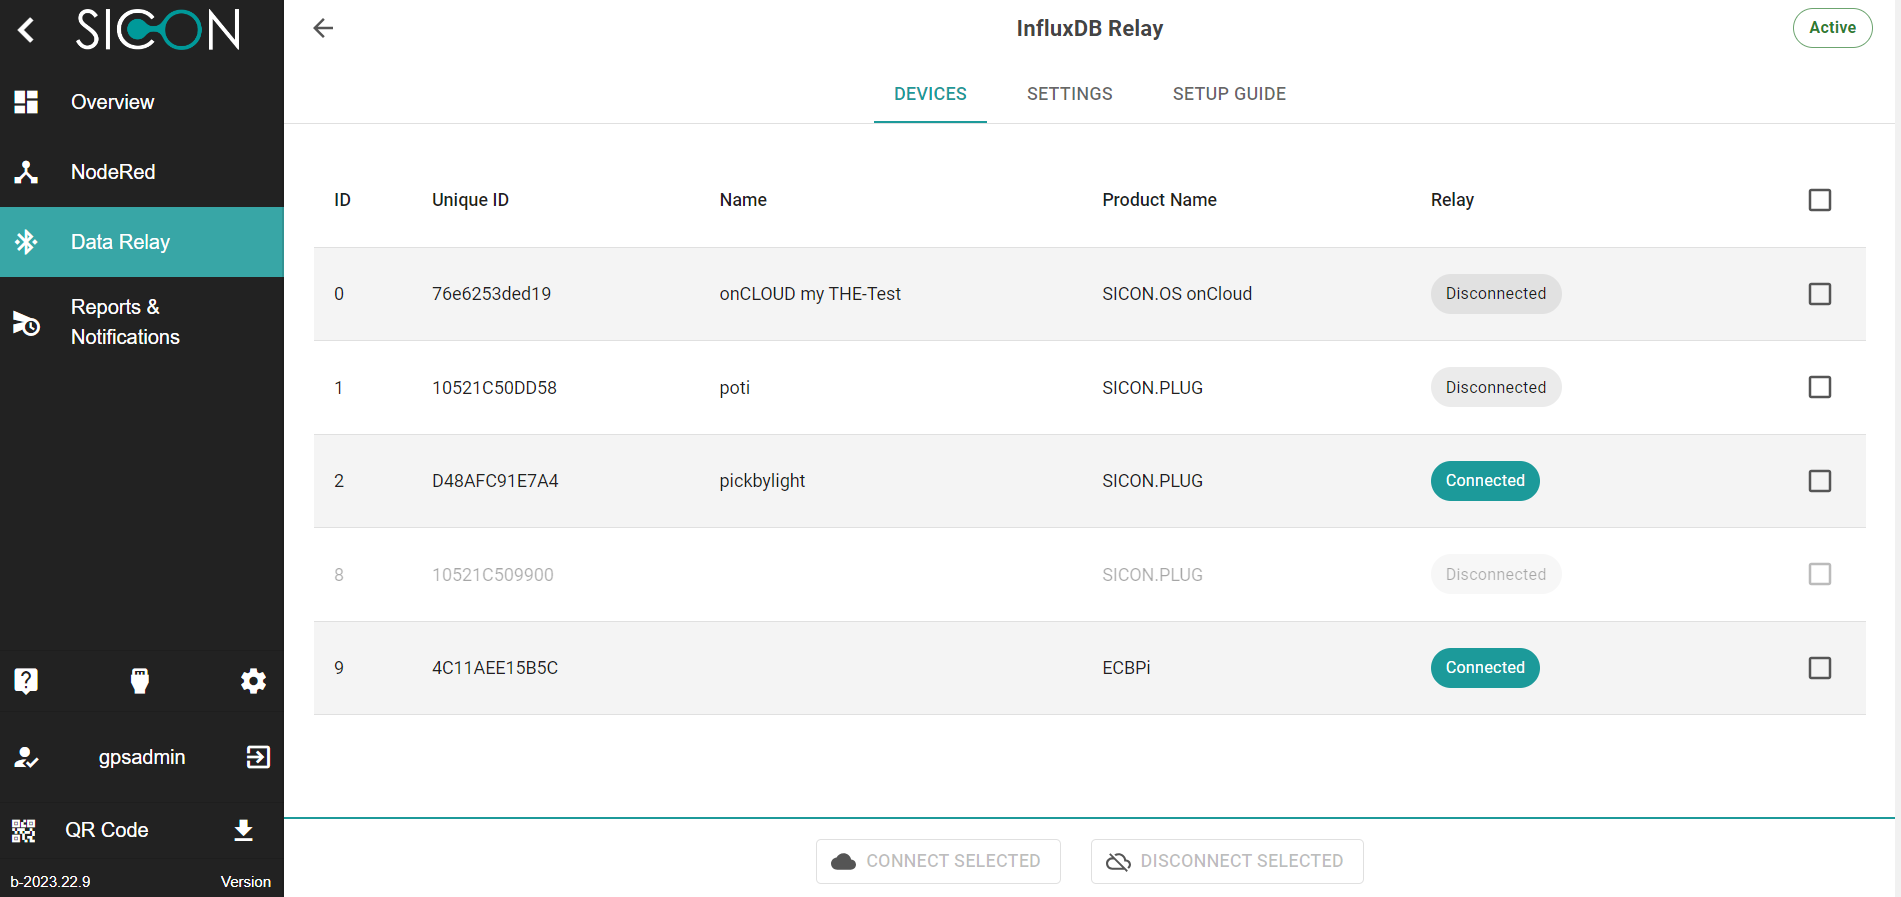The height and width of the screenshot is (897, 1901).
Task: Click Unique ID 10521C50DD58
Action: click(x=494, y=388)
